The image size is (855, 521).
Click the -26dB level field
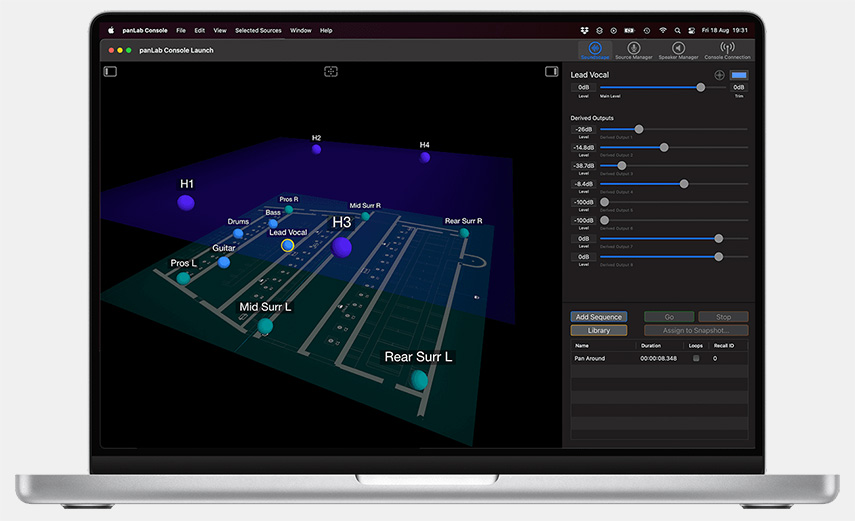point(583,129)
